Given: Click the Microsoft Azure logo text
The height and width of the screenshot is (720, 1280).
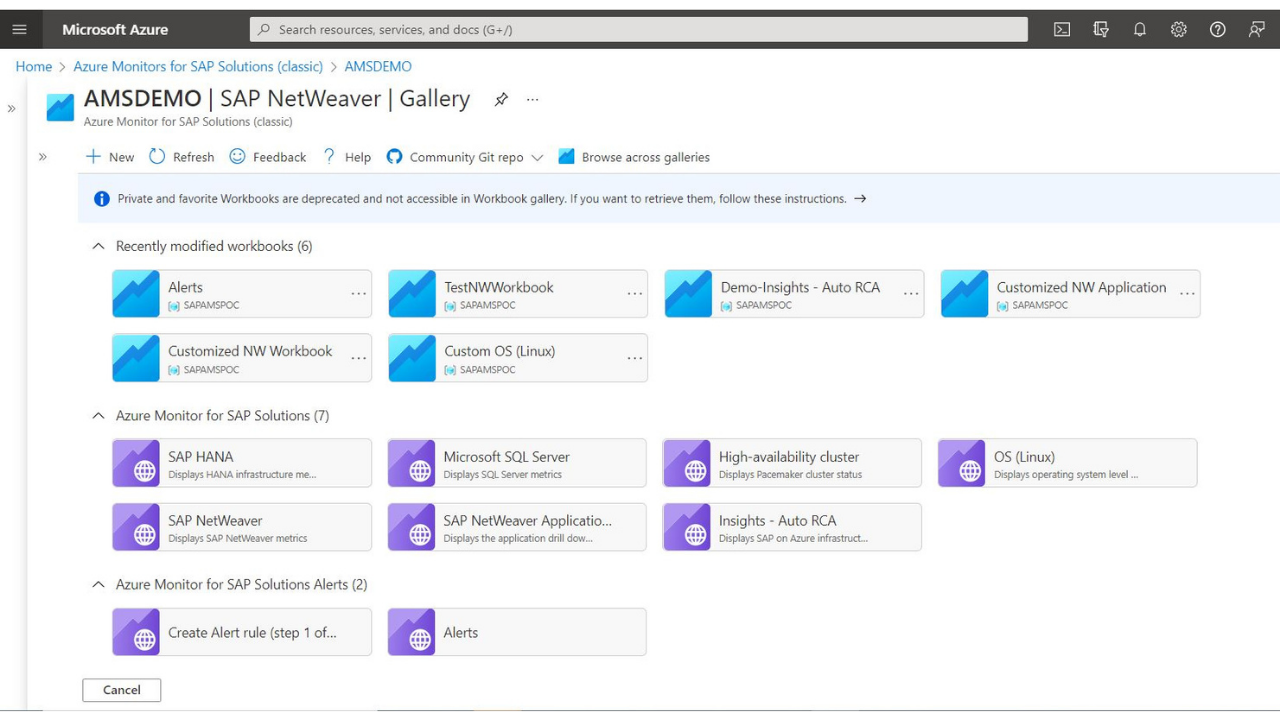Looking at the screenshot, I should point(115,30).
